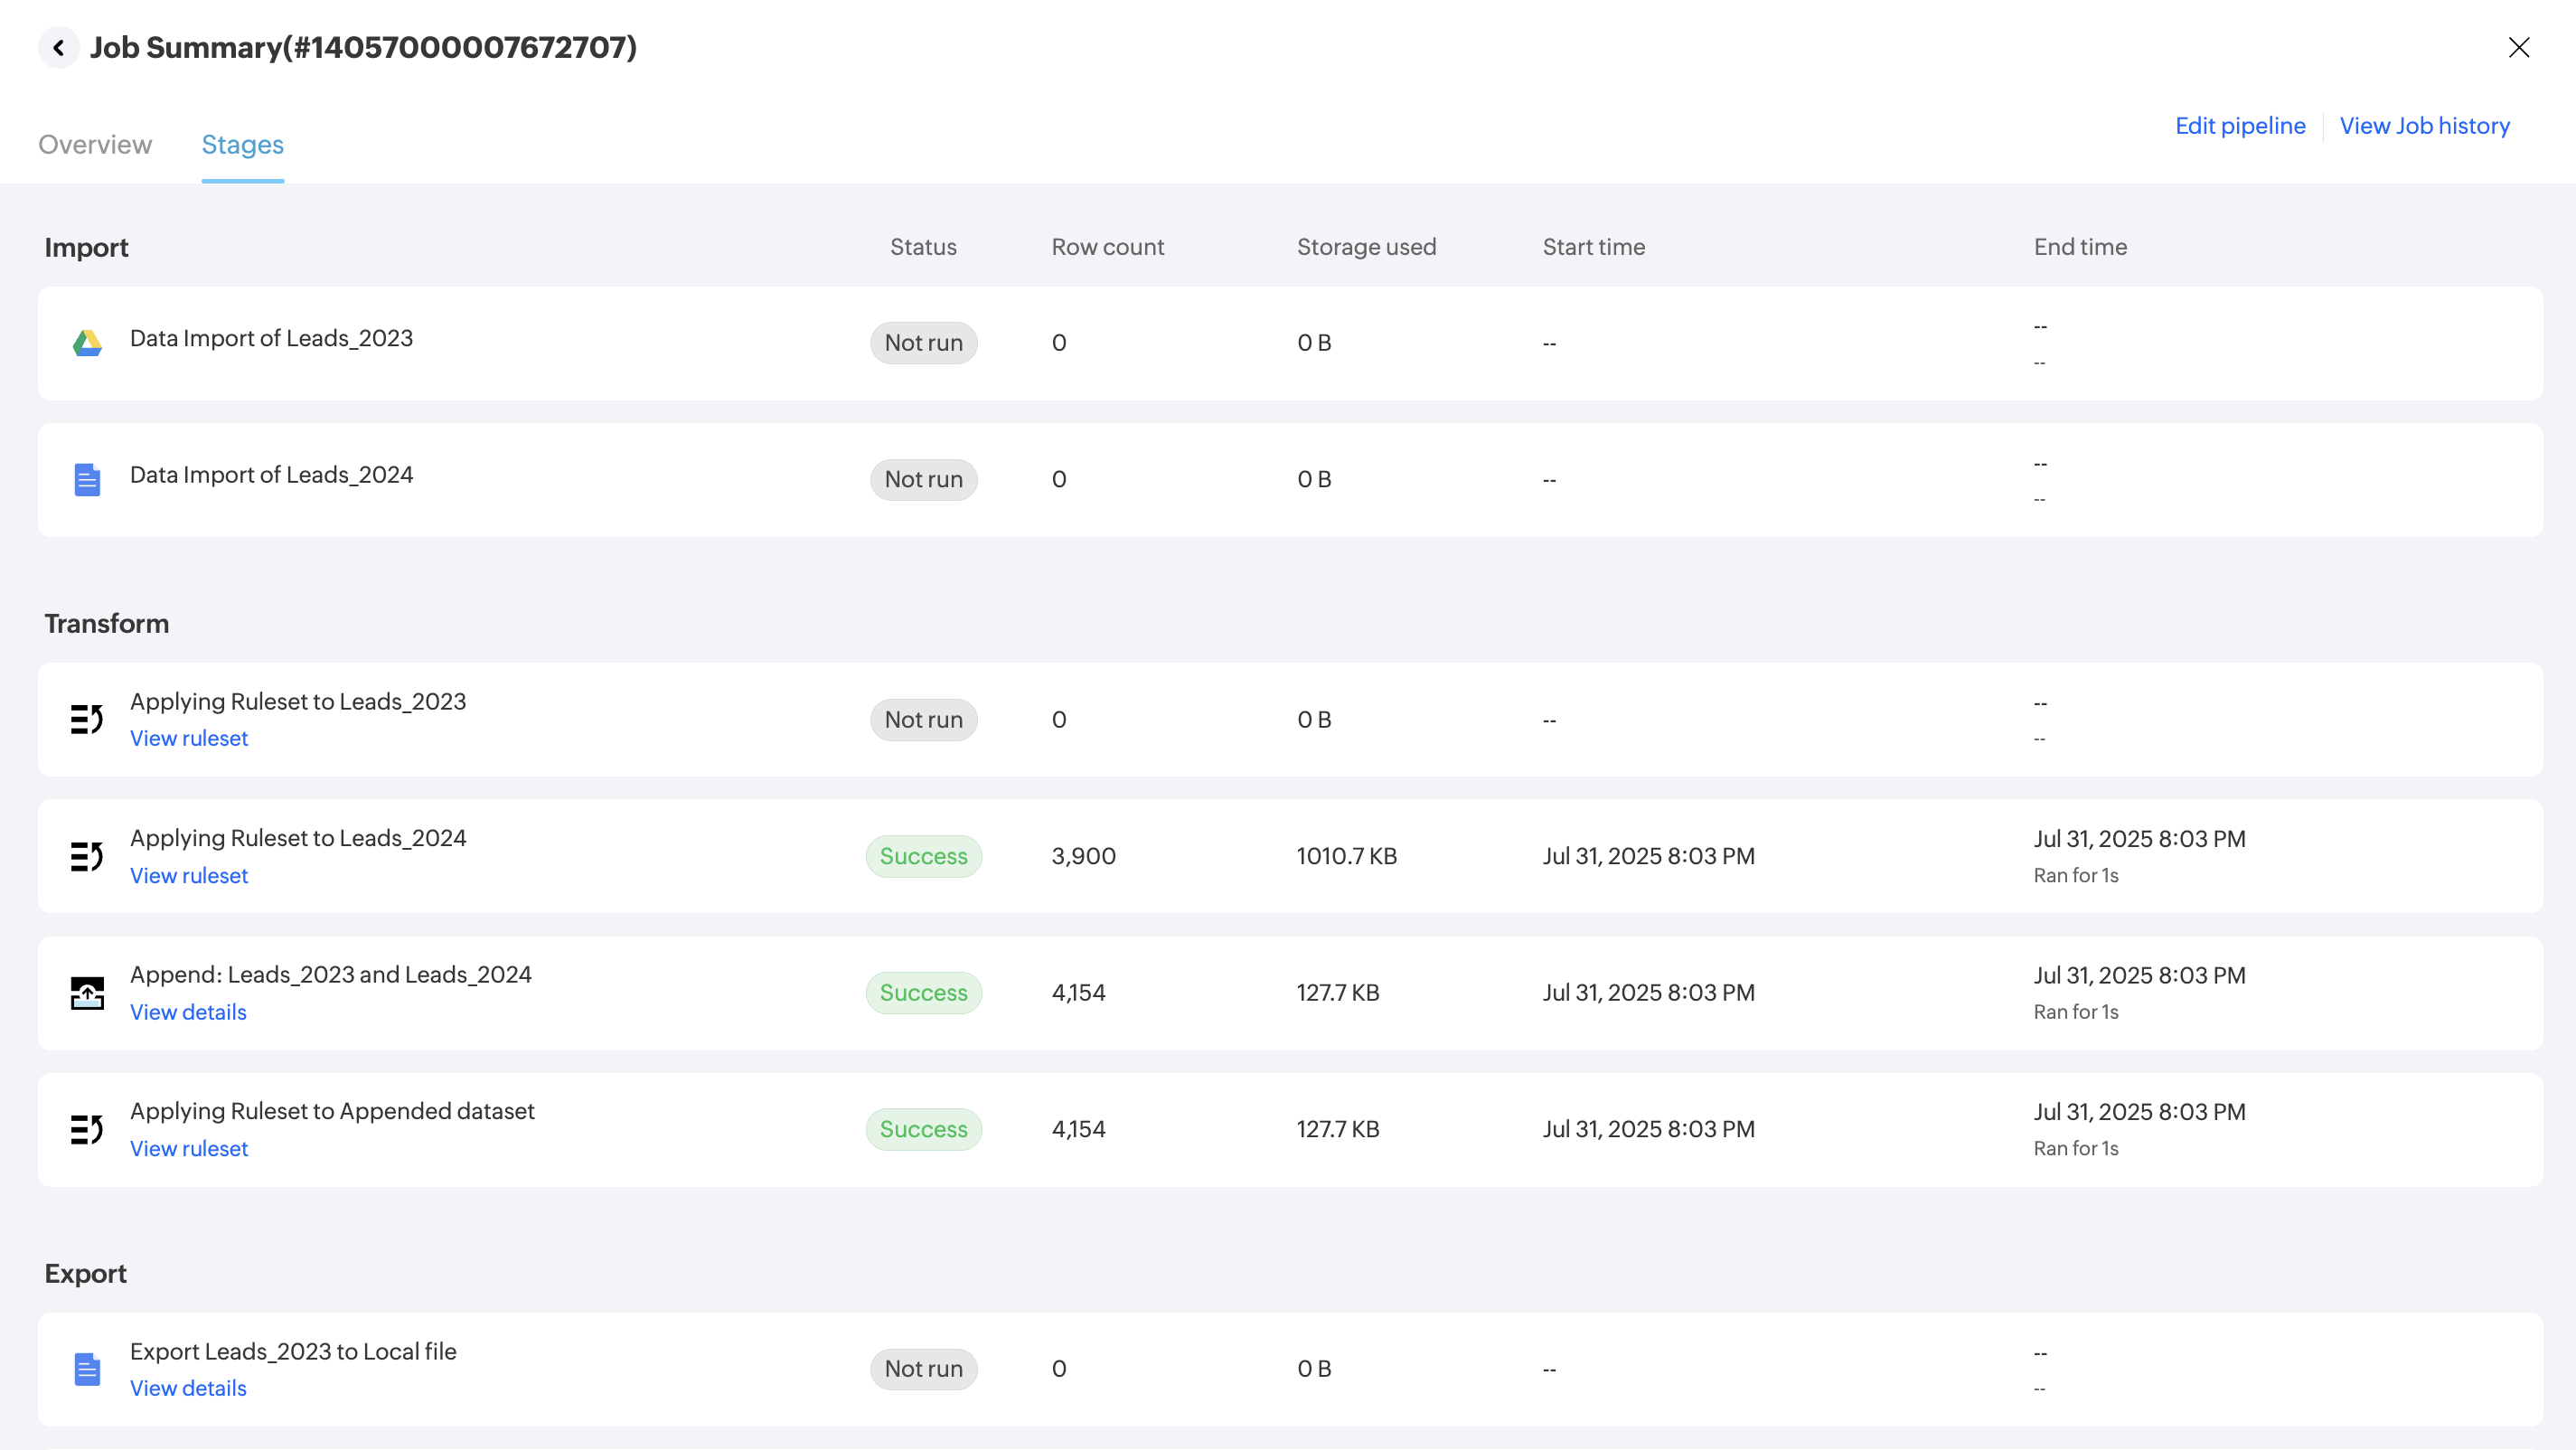Close the Job Summary panel

click(x=2518, y=47)
